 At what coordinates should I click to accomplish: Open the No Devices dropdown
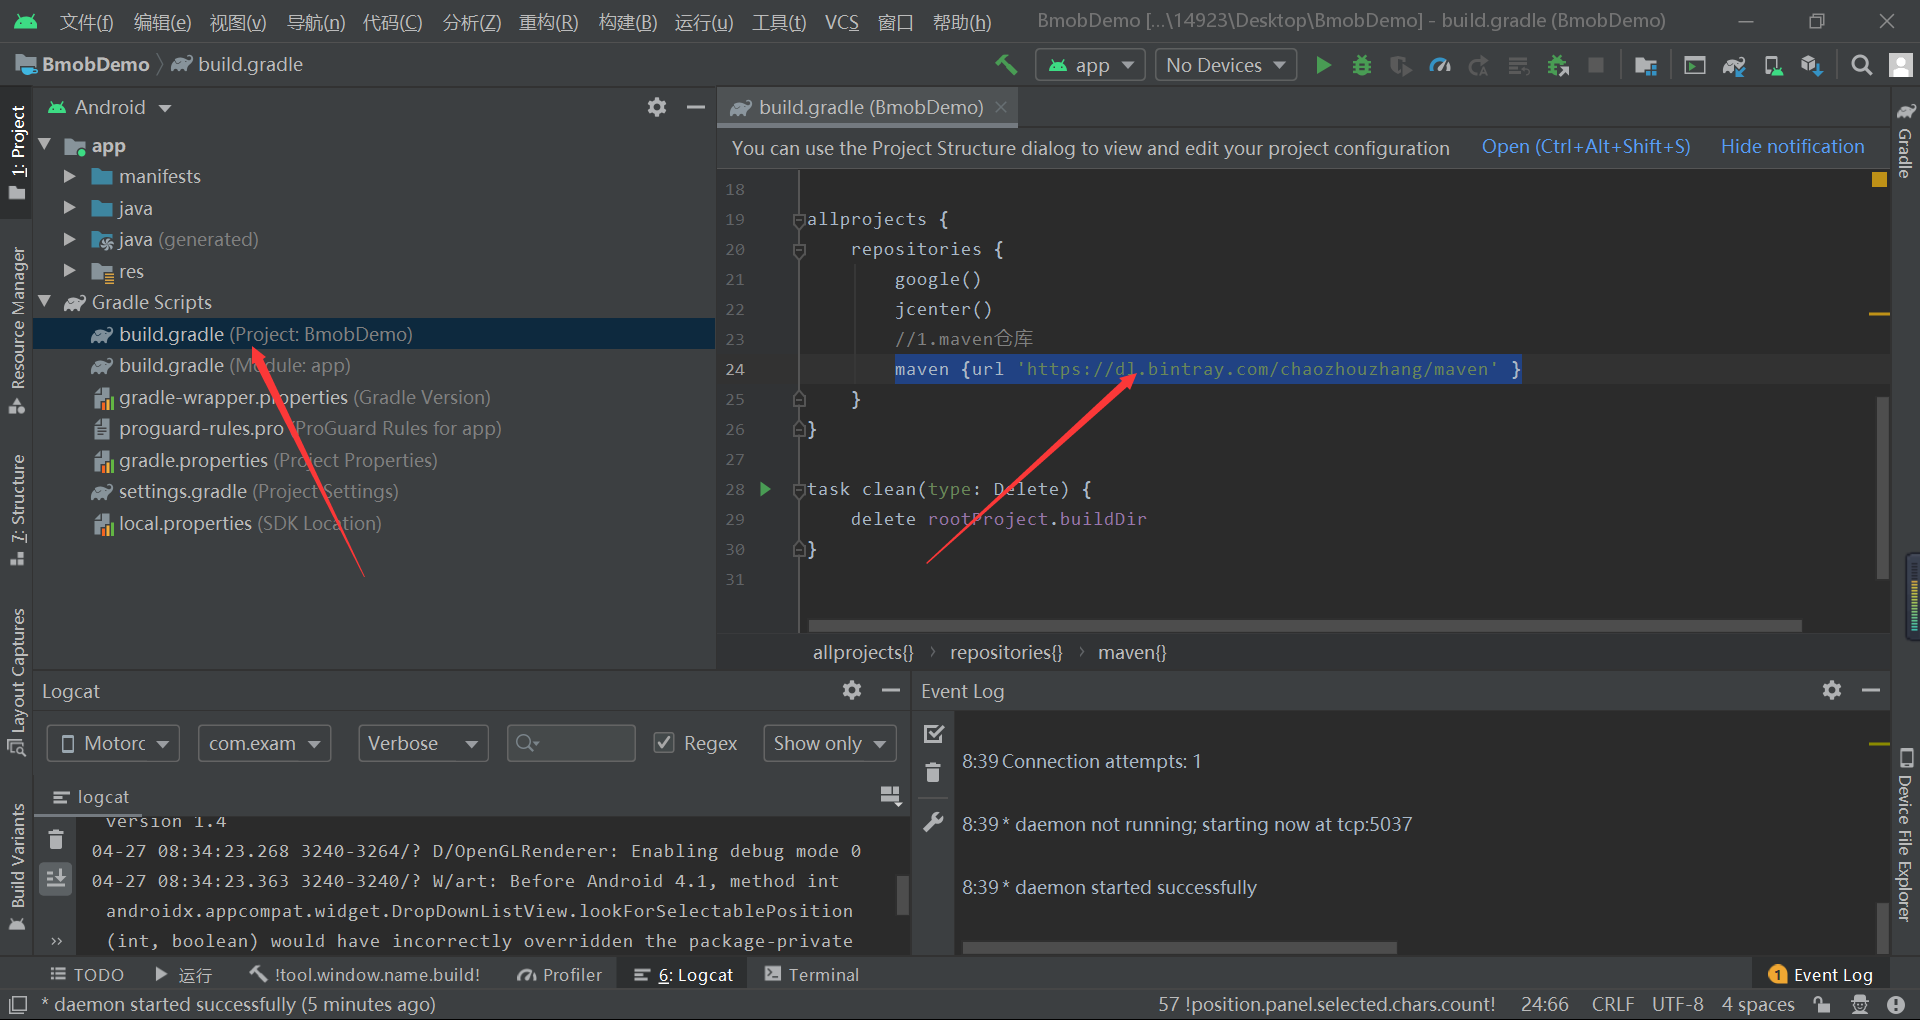[1225, 64]
